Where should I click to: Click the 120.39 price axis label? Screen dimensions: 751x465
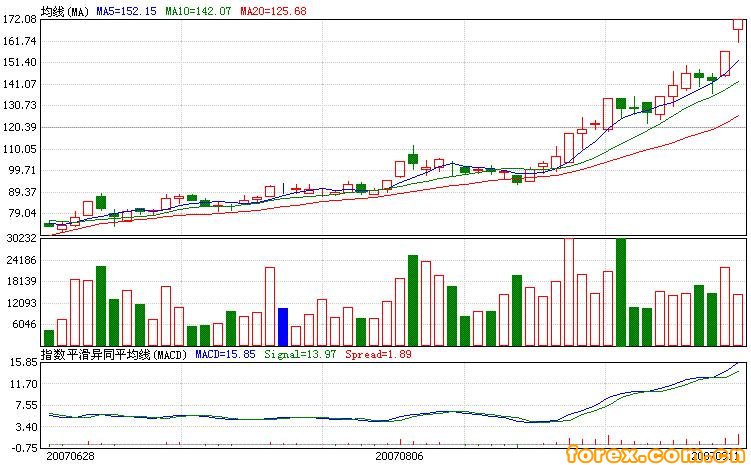point(20,127)
